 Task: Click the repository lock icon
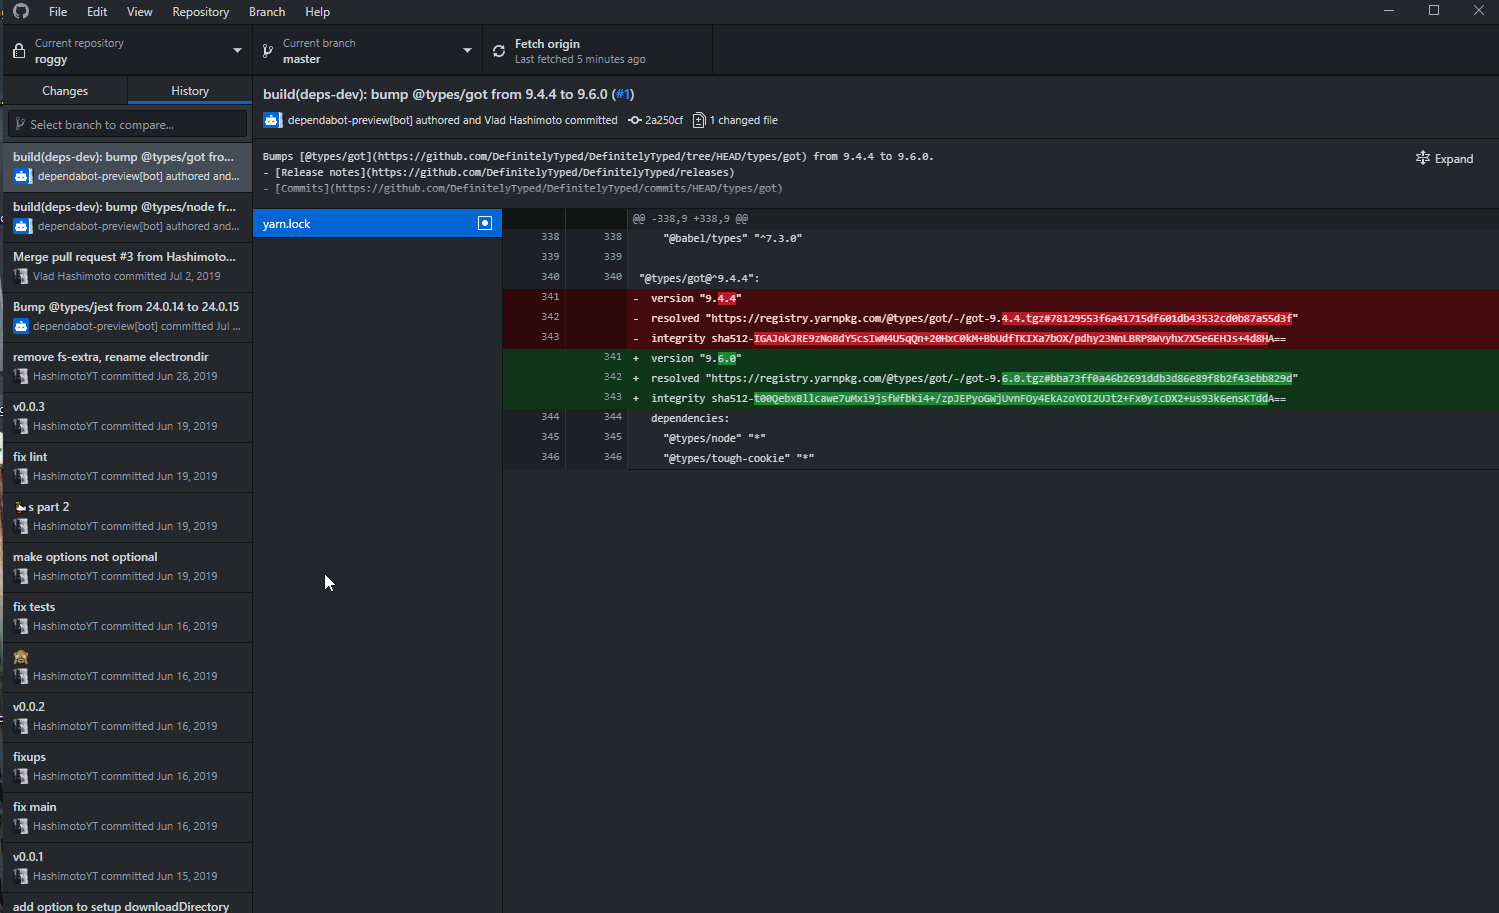(x=18, y=51)
